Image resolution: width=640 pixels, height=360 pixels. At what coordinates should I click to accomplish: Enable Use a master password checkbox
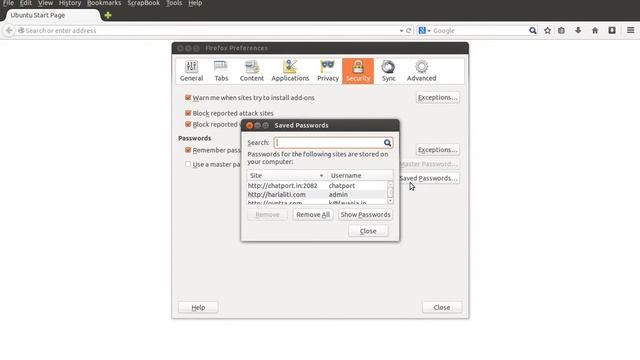point(188,164)
